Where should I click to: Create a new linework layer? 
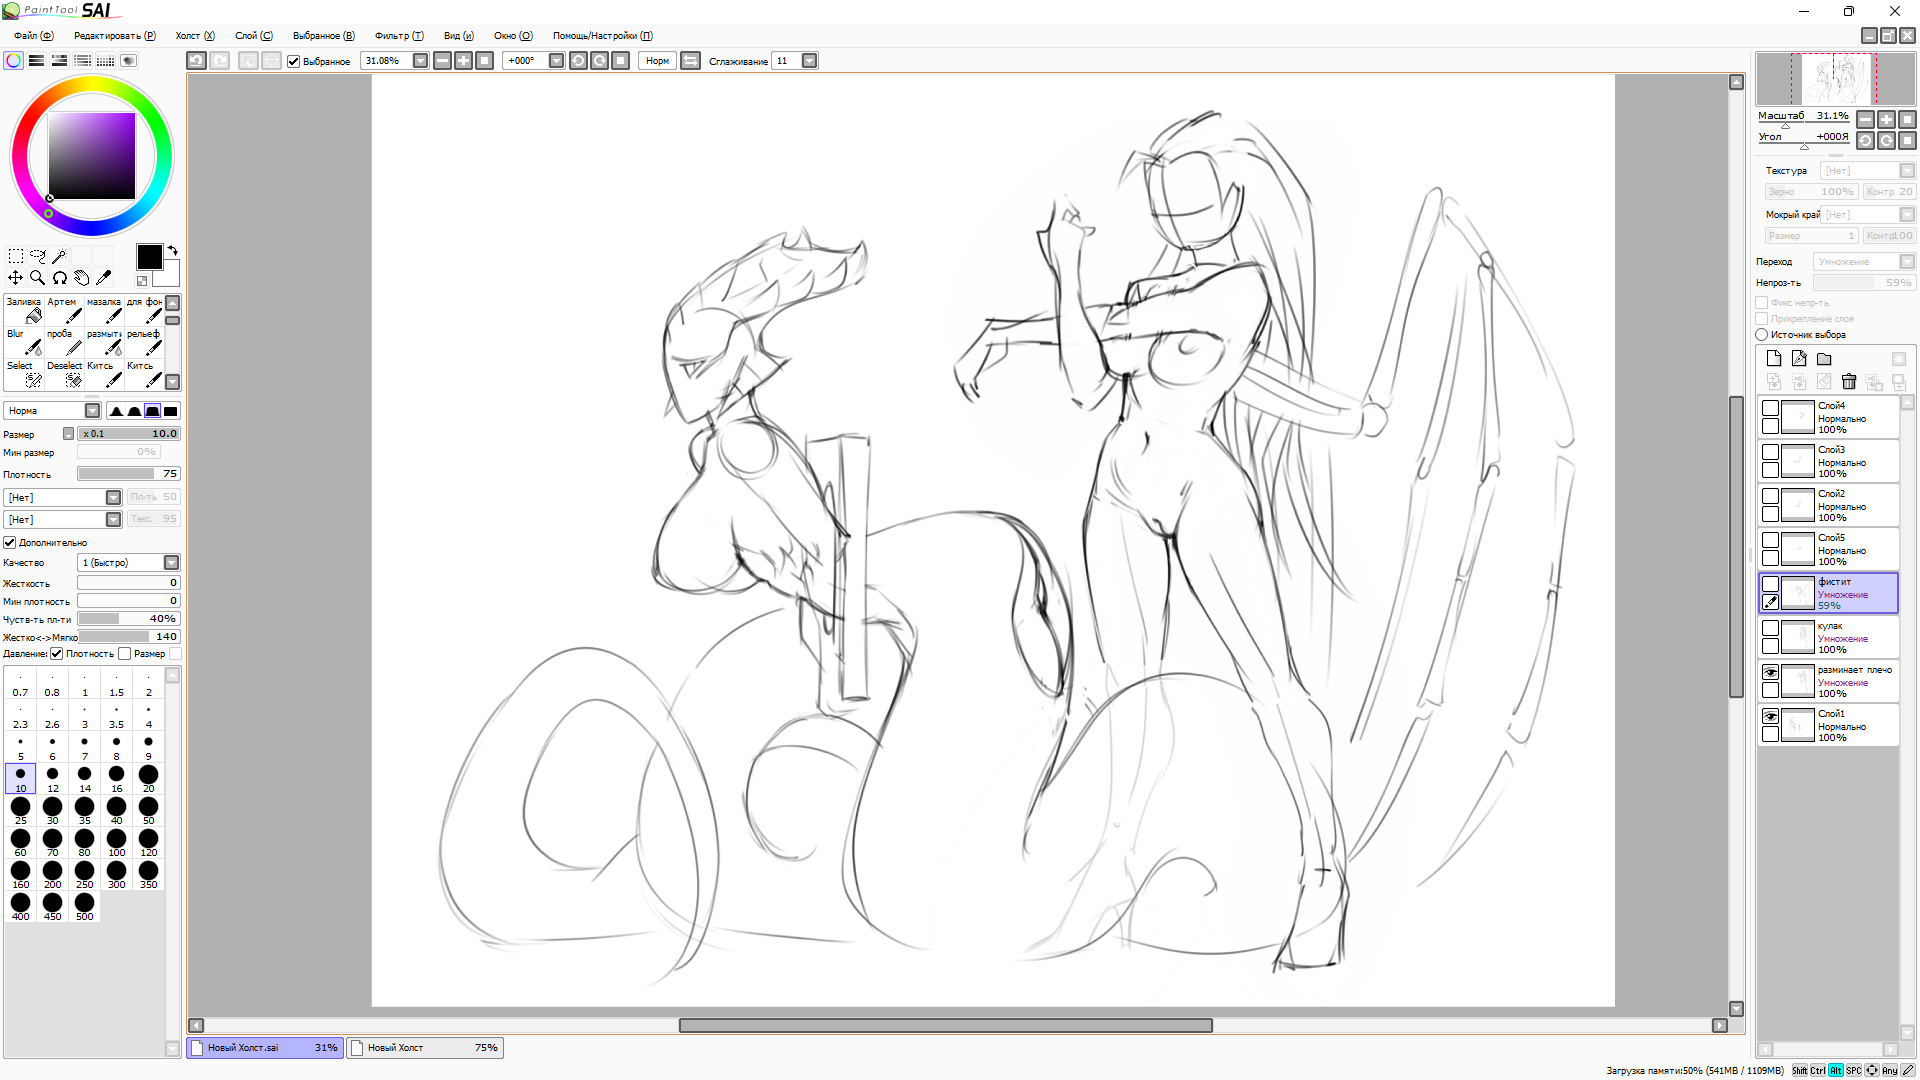click(x=1799, y=359)
